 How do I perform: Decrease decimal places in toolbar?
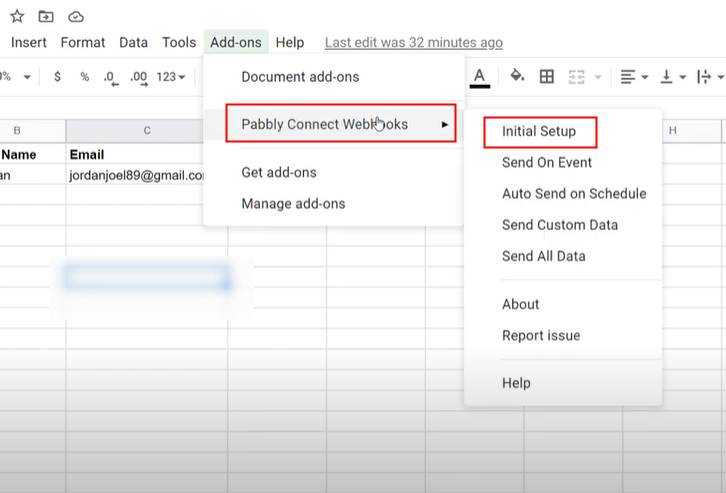pos(111,77)
